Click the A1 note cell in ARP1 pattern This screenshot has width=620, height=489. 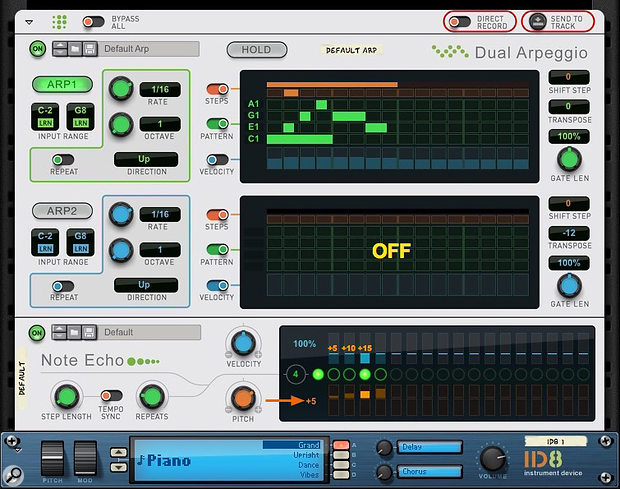point(321,104)
